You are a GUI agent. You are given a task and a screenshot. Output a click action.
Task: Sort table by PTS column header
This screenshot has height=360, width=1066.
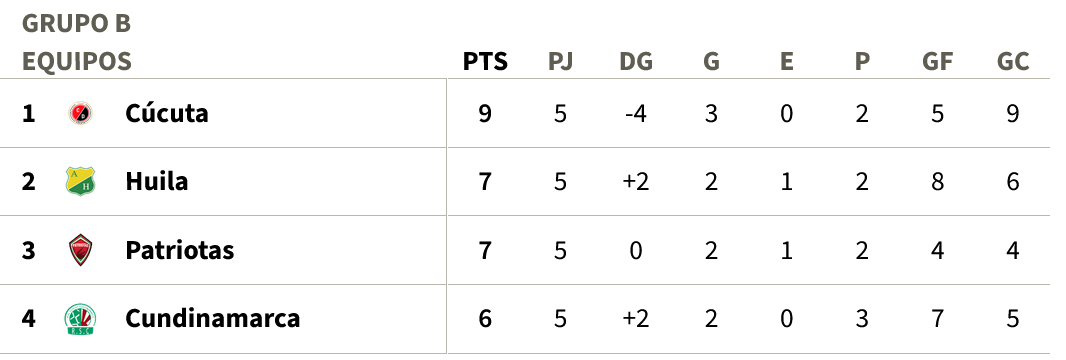(485, 62)
